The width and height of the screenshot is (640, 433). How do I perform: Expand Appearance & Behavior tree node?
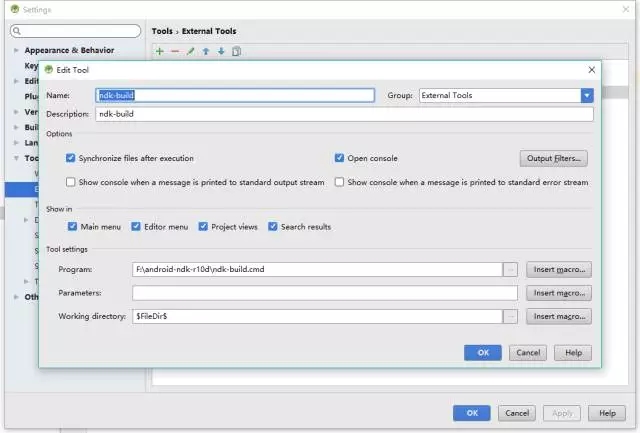16,50
